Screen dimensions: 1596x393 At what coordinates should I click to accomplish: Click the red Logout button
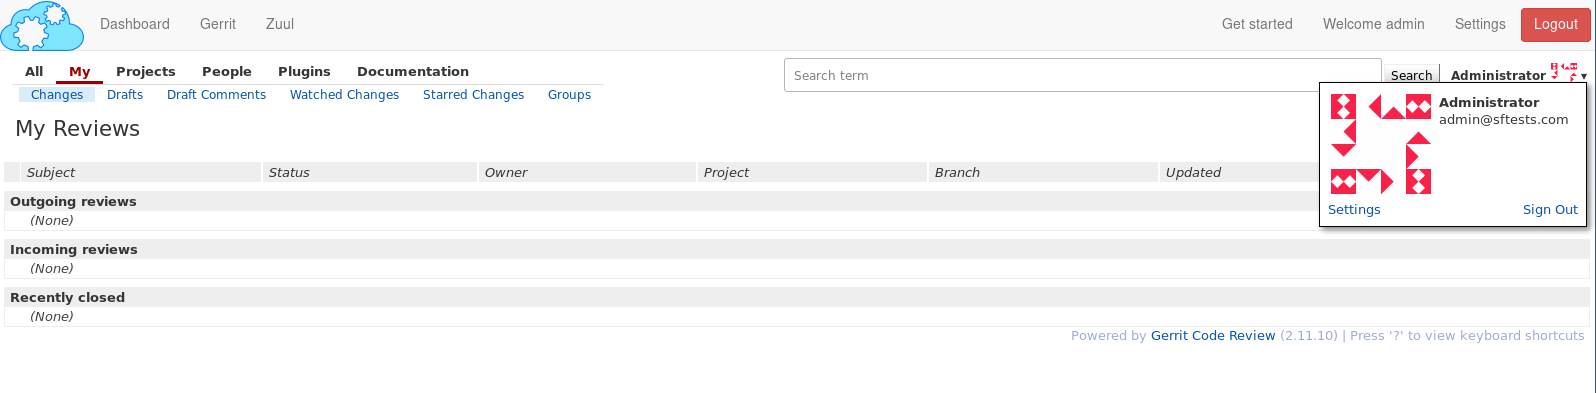[x=1555, y=24]
